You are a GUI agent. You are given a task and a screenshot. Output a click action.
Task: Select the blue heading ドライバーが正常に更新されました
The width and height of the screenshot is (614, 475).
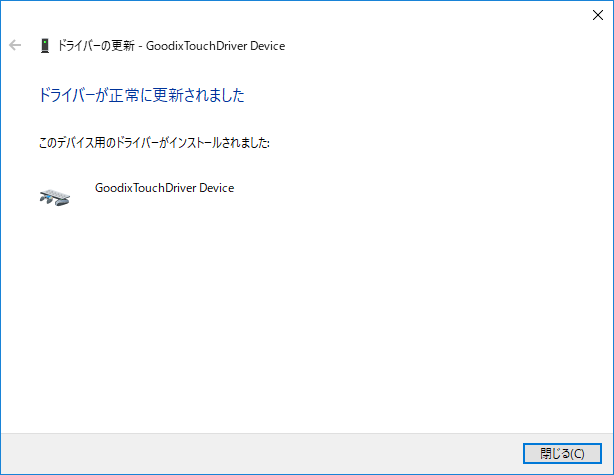(x=141, y=95)
